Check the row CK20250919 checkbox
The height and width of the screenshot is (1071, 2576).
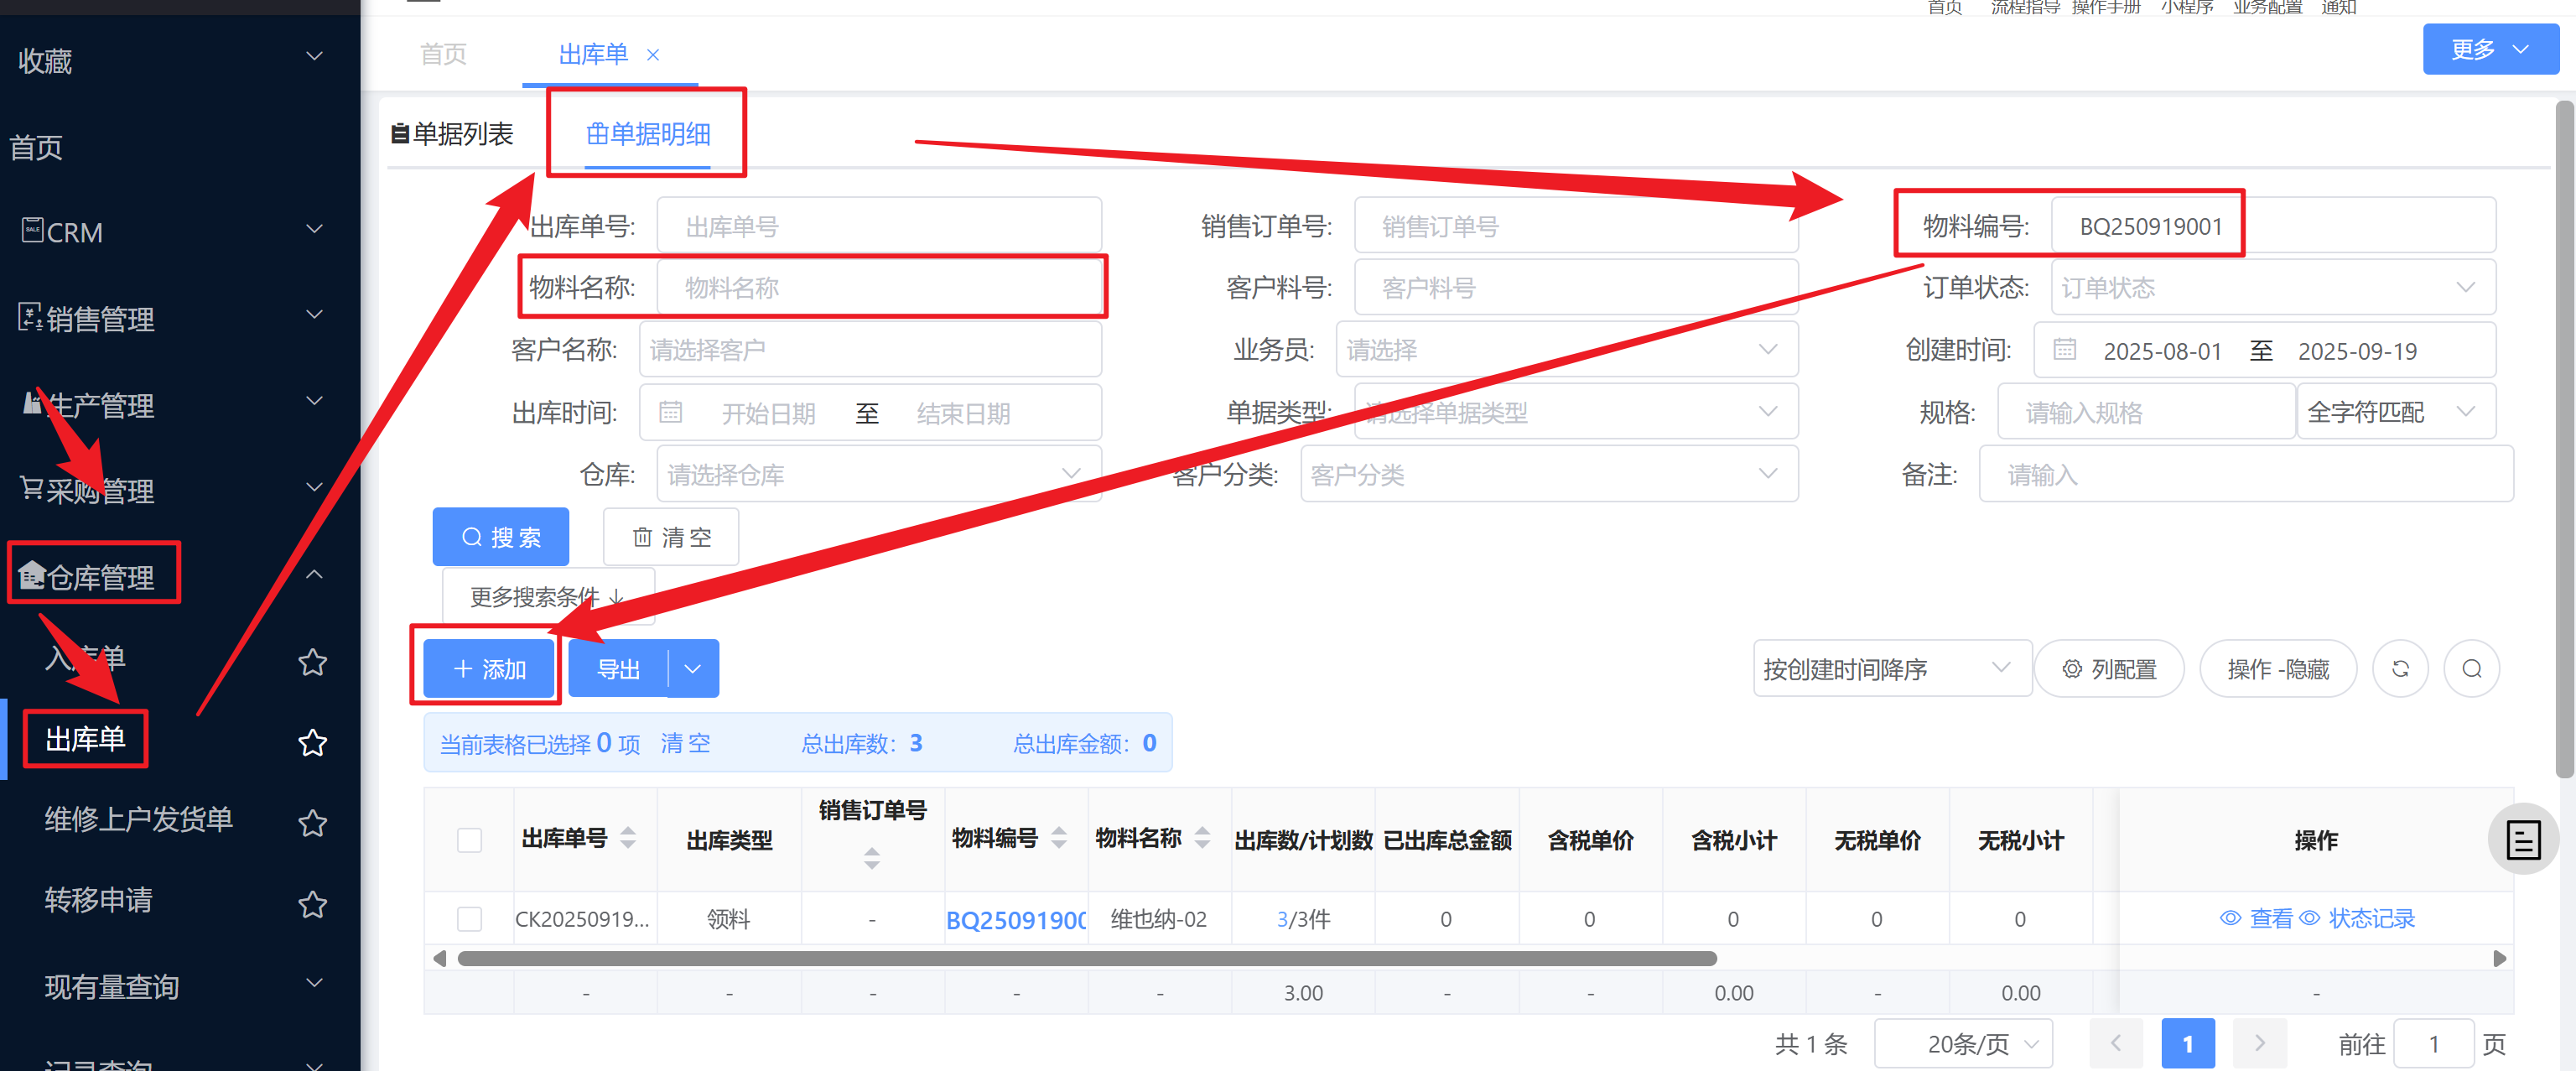point(469,918)
